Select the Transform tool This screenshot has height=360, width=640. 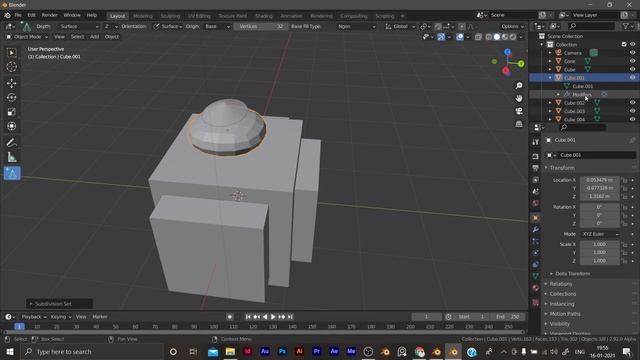pos(11,126)
